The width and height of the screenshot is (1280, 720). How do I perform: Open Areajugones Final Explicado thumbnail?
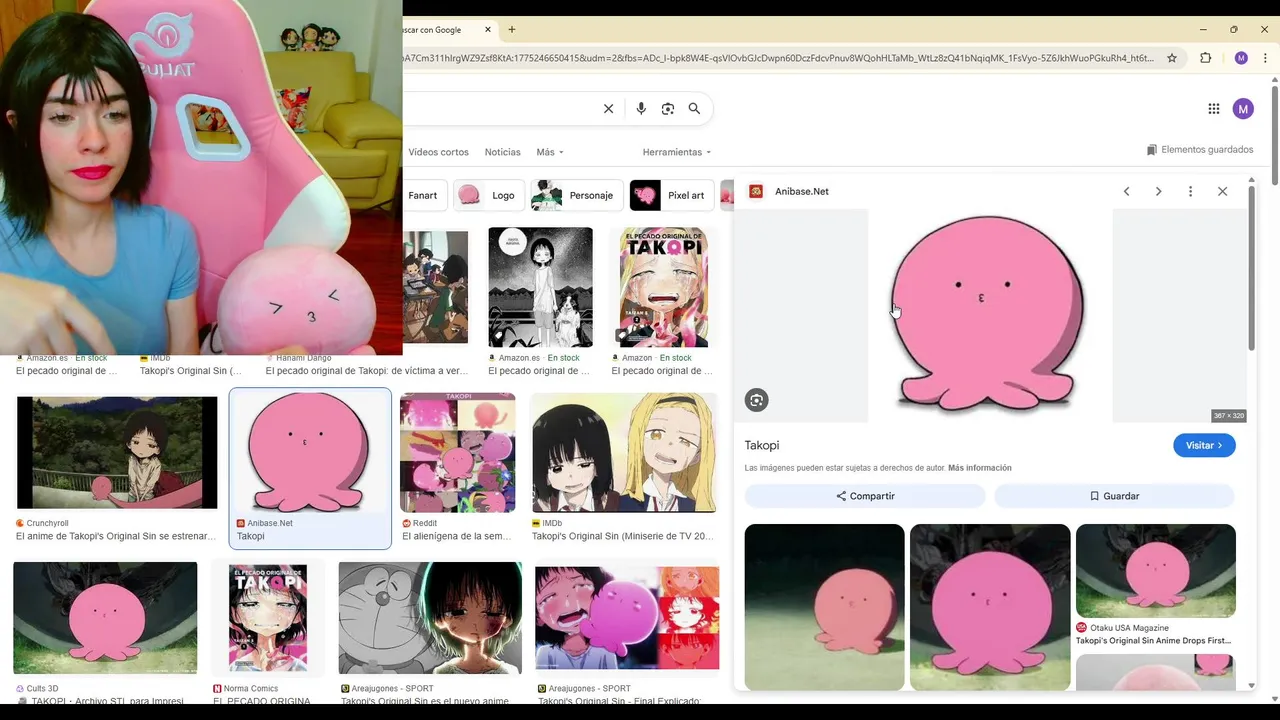pos(627,618)
